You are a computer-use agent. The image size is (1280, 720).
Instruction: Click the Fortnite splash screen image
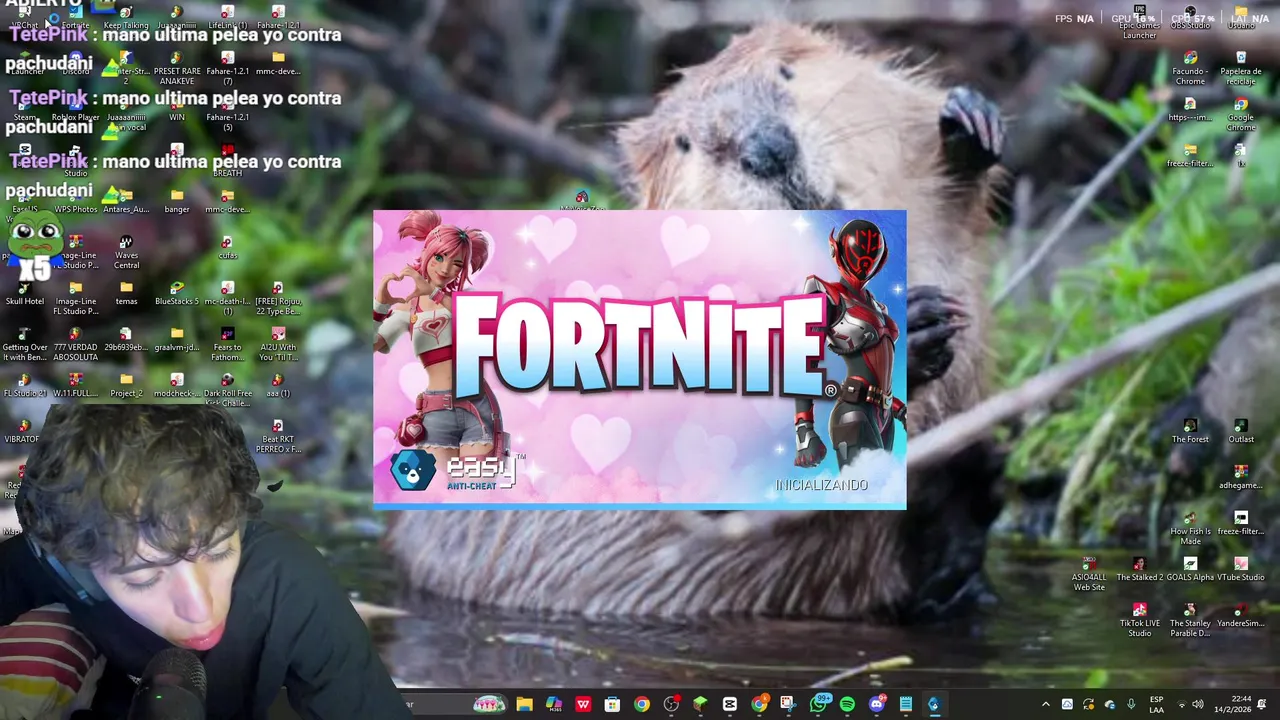640,359
